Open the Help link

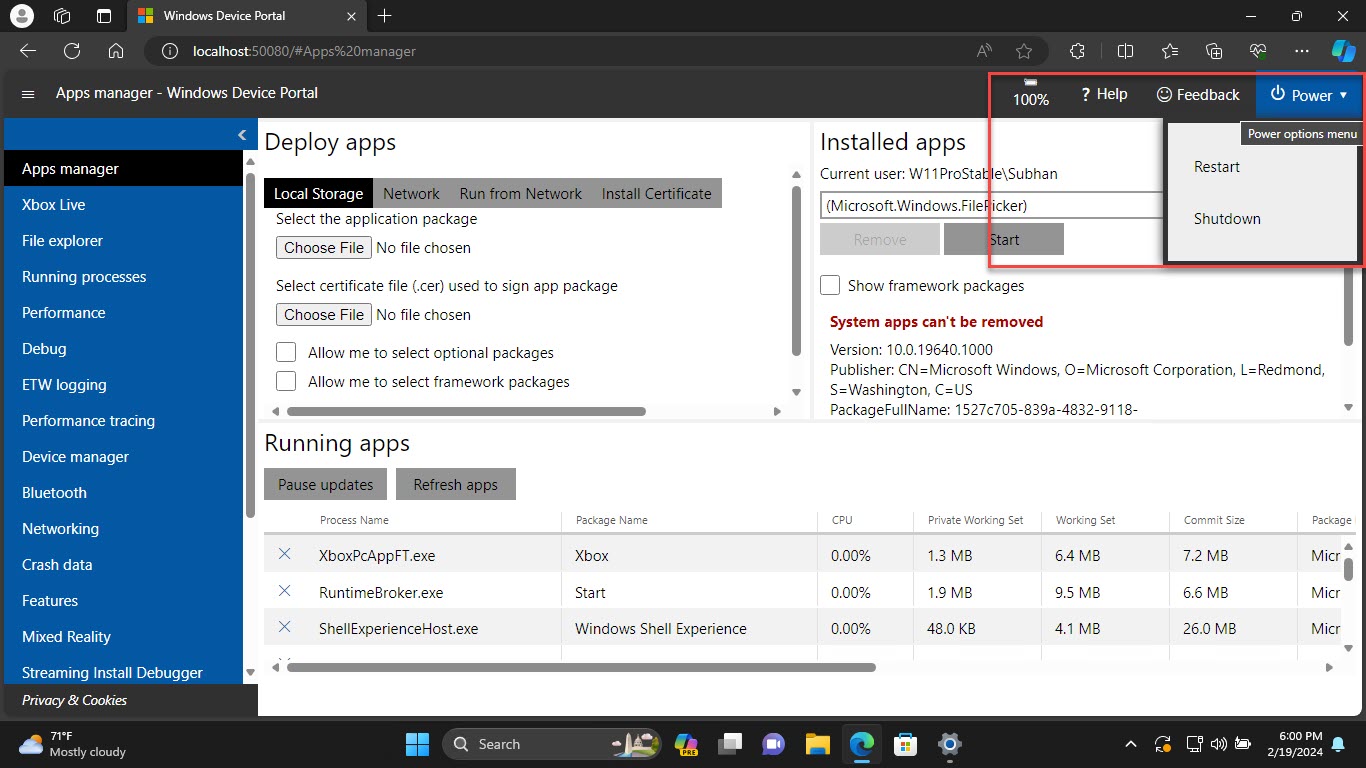[1104, 94]
